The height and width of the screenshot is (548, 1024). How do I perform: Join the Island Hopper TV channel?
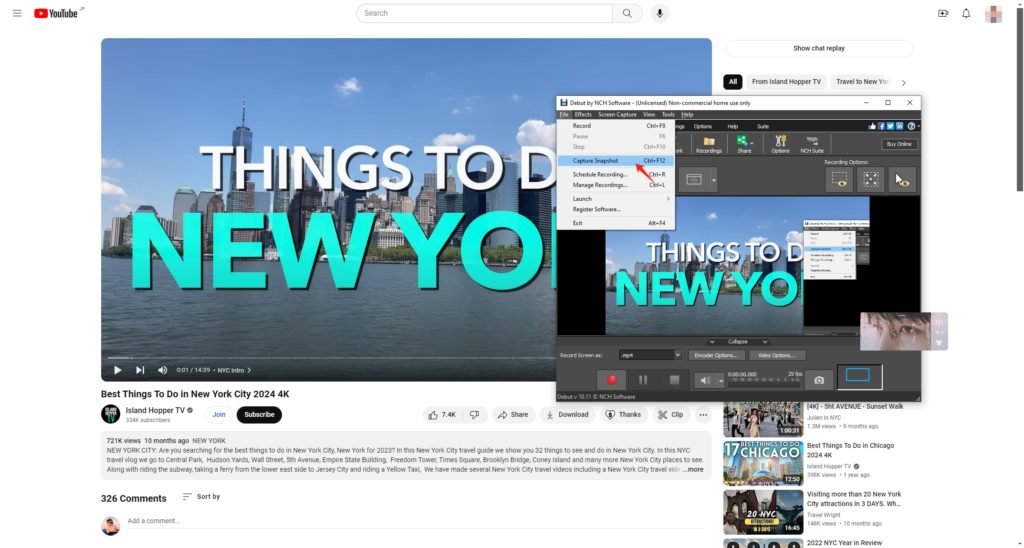(219, 415)
